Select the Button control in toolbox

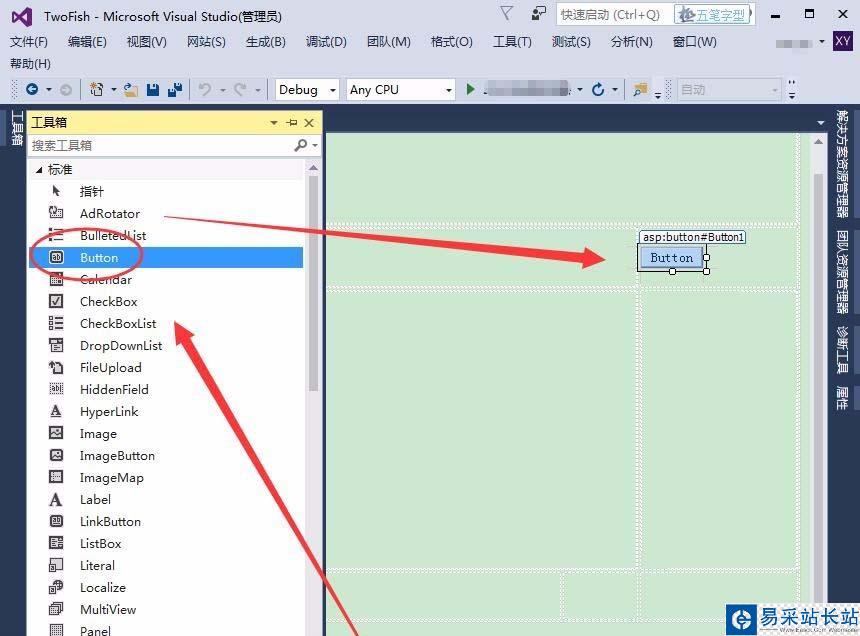click(x=166, y=257)
